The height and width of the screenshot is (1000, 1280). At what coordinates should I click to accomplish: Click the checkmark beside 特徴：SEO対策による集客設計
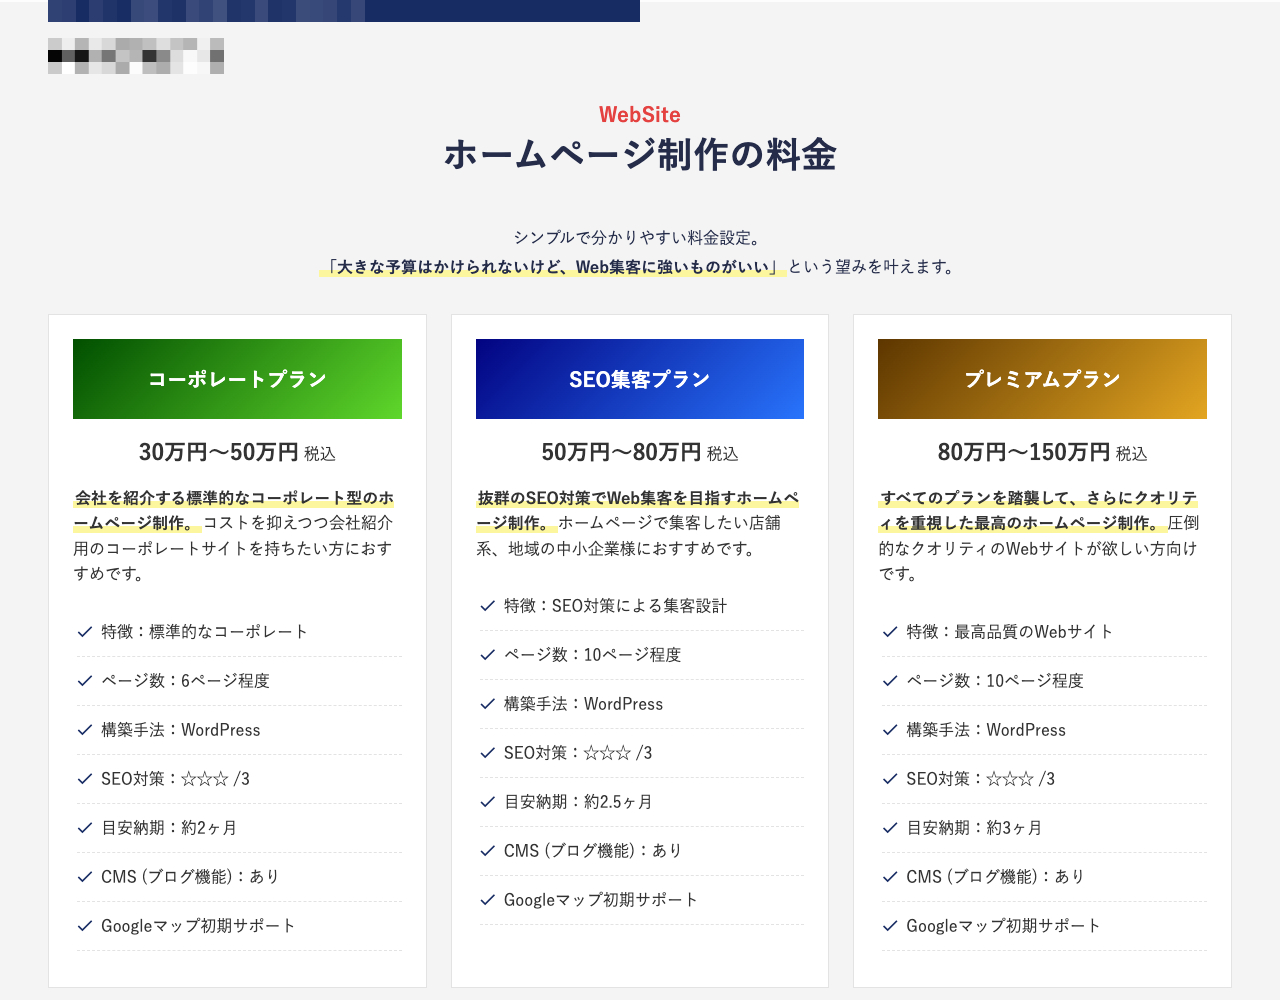pos(488,606)
